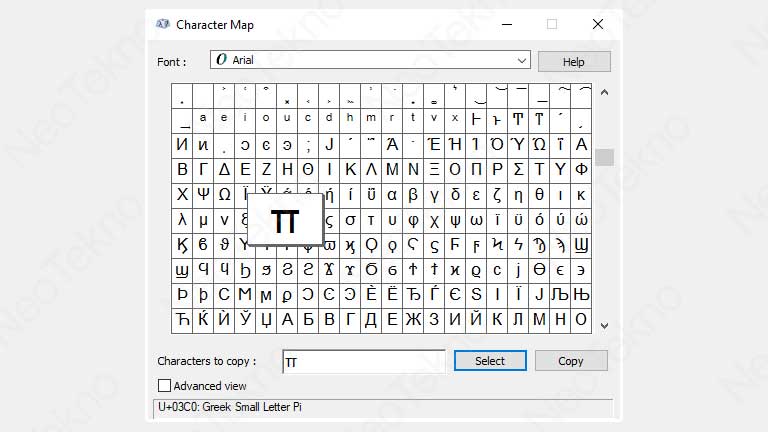Open the Help button
Viewport: 768px width, 432px height.
(x=573, y=61)
